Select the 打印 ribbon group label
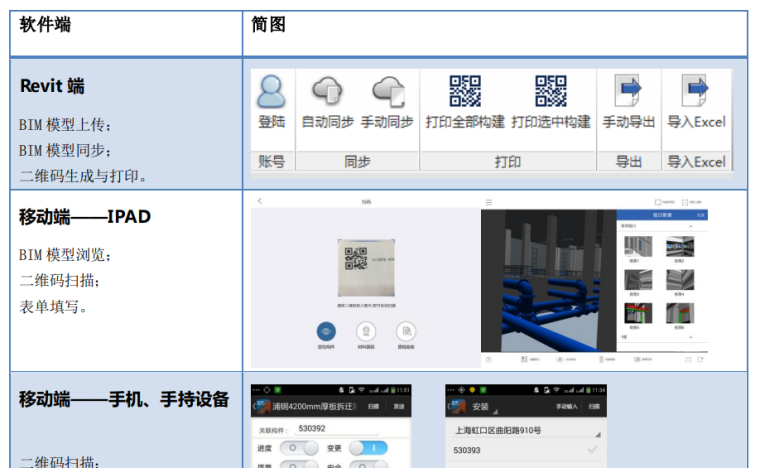The width and height of the screenshot is (760, 468). [x=507, y=161]
